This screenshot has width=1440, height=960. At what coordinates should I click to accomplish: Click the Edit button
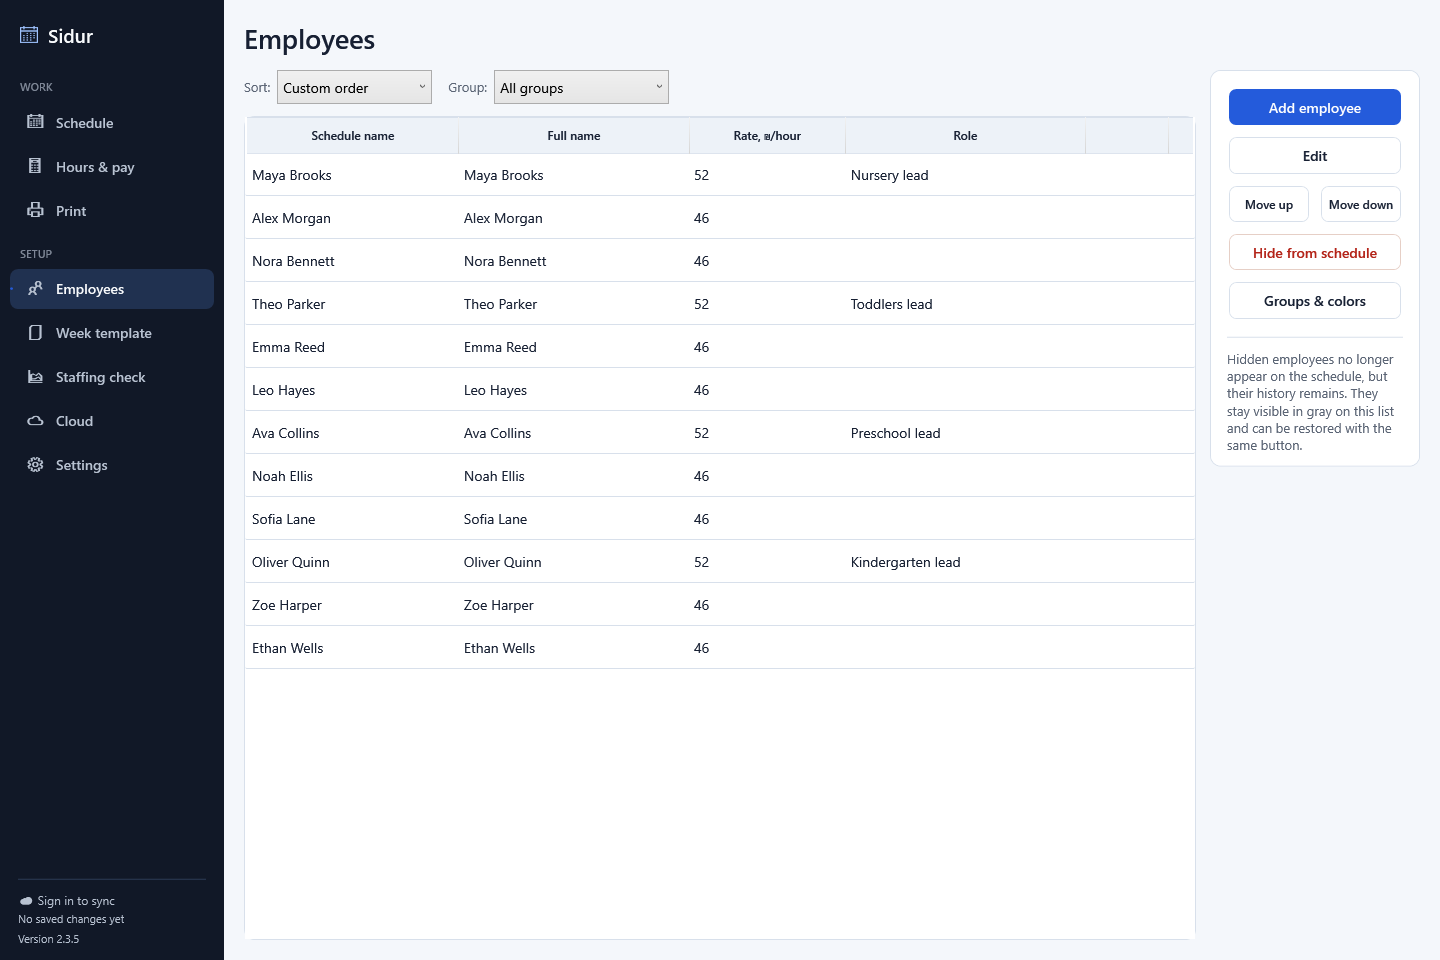tap(1314, 156)
